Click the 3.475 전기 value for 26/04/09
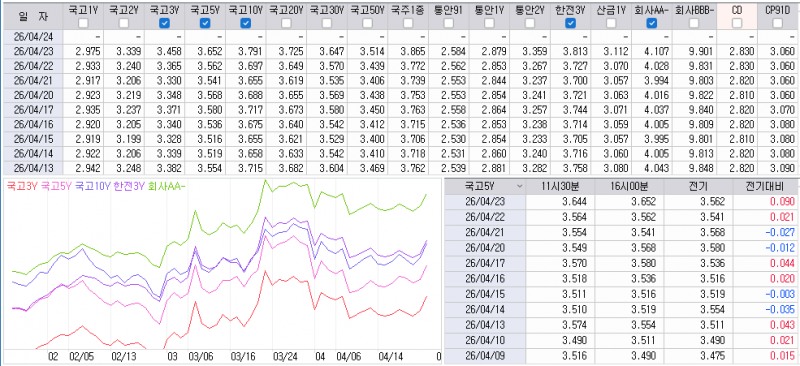800x366 pixels. [x=713, y=355]
